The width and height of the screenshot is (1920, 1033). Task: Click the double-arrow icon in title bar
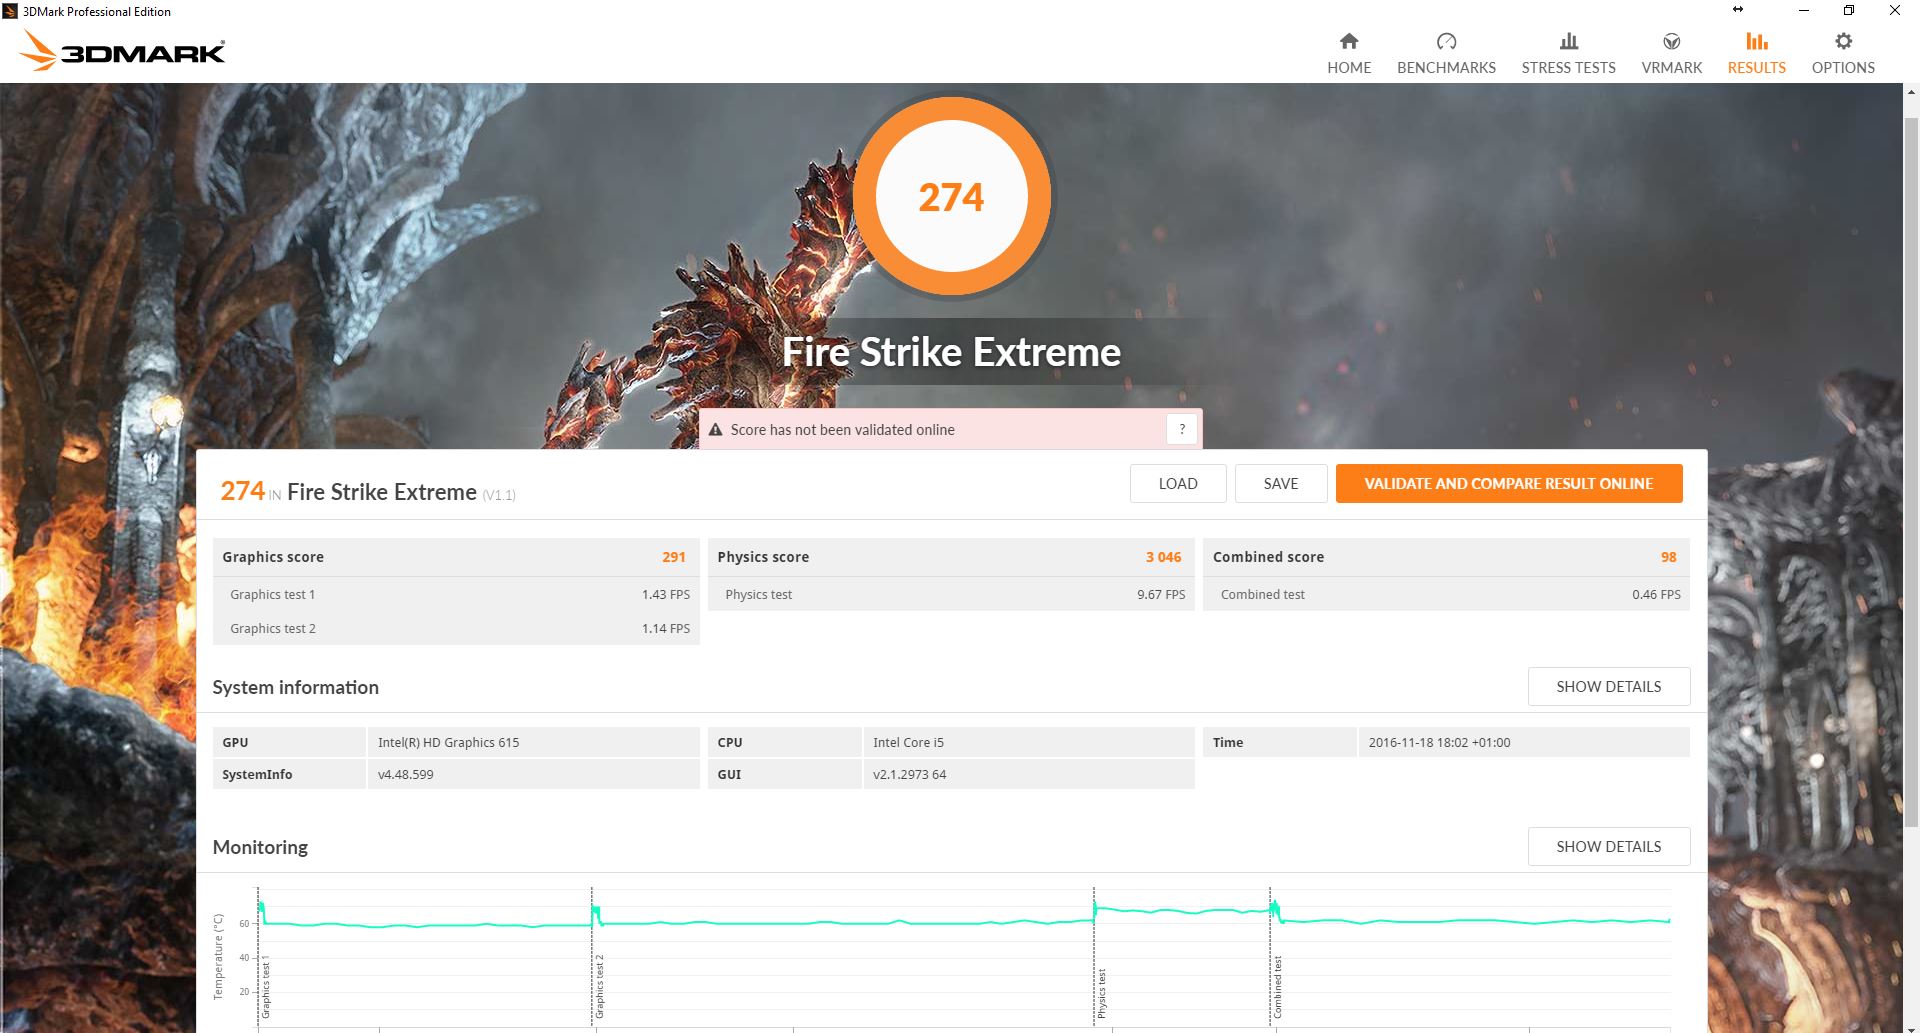(1738, 10)
